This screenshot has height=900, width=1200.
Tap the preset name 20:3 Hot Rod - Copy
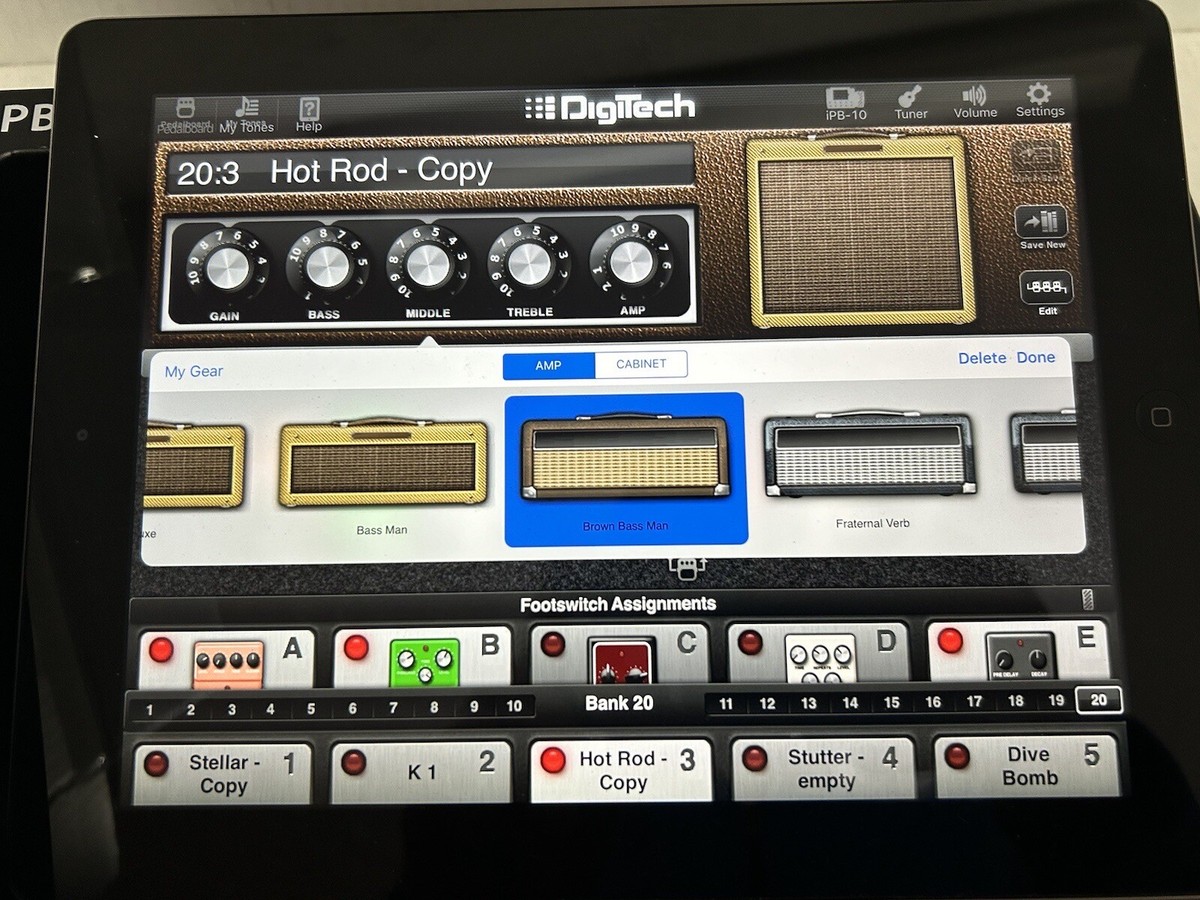click(430, 171)
